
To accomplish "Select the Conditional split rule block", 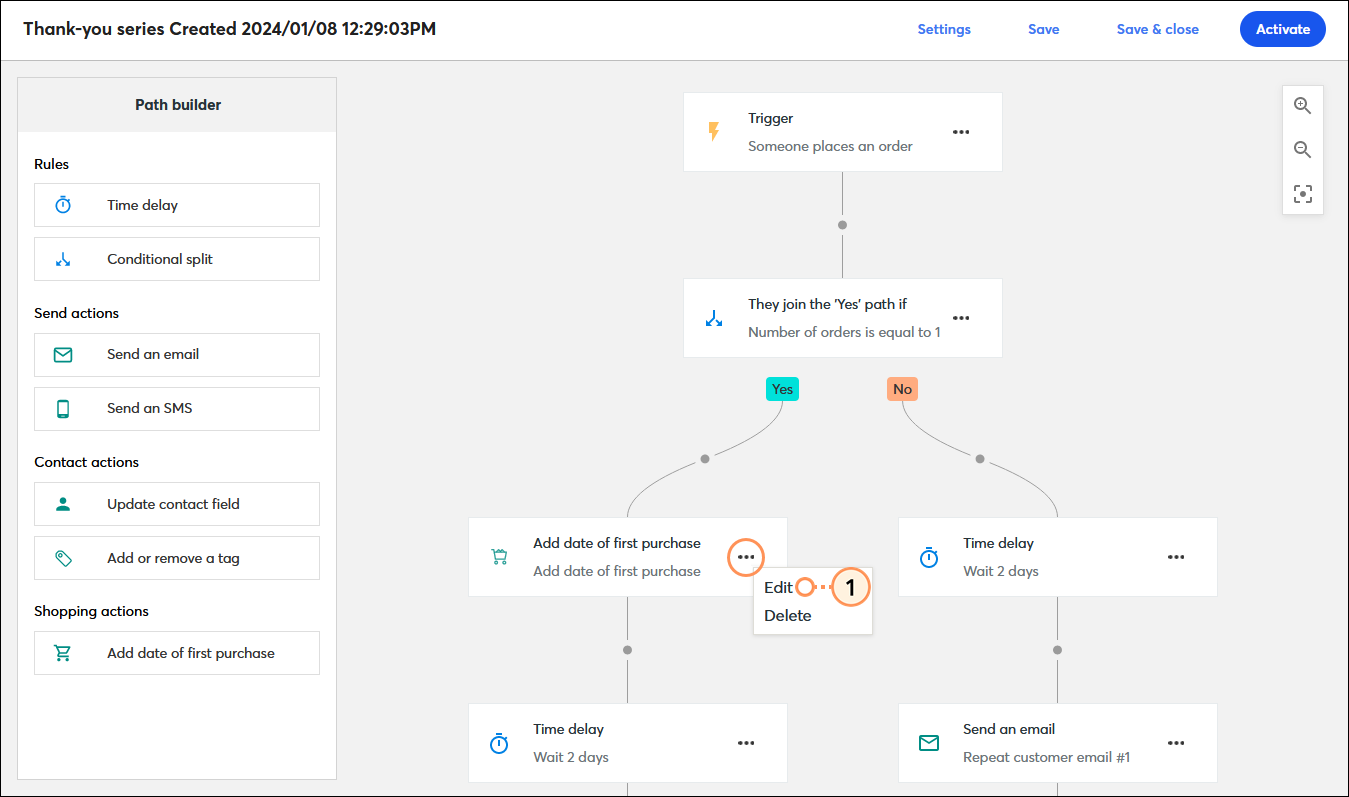I will click(x=177, y=259).
